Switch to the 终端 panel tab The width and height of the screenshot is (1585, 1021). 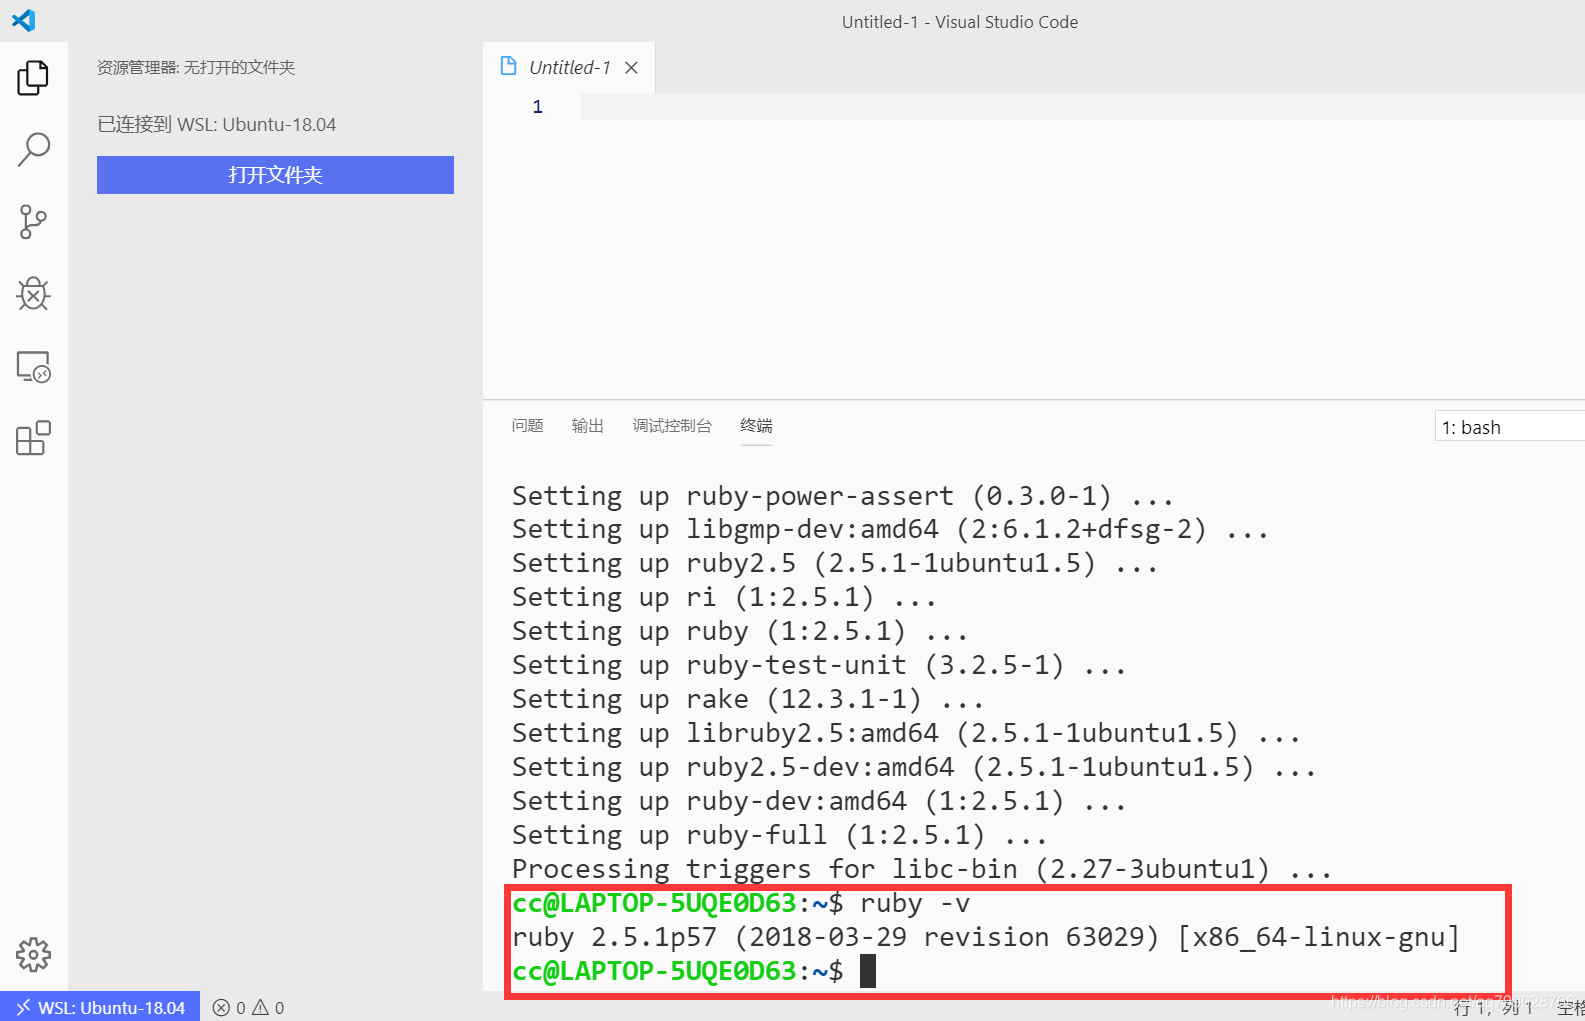[756, 426]
